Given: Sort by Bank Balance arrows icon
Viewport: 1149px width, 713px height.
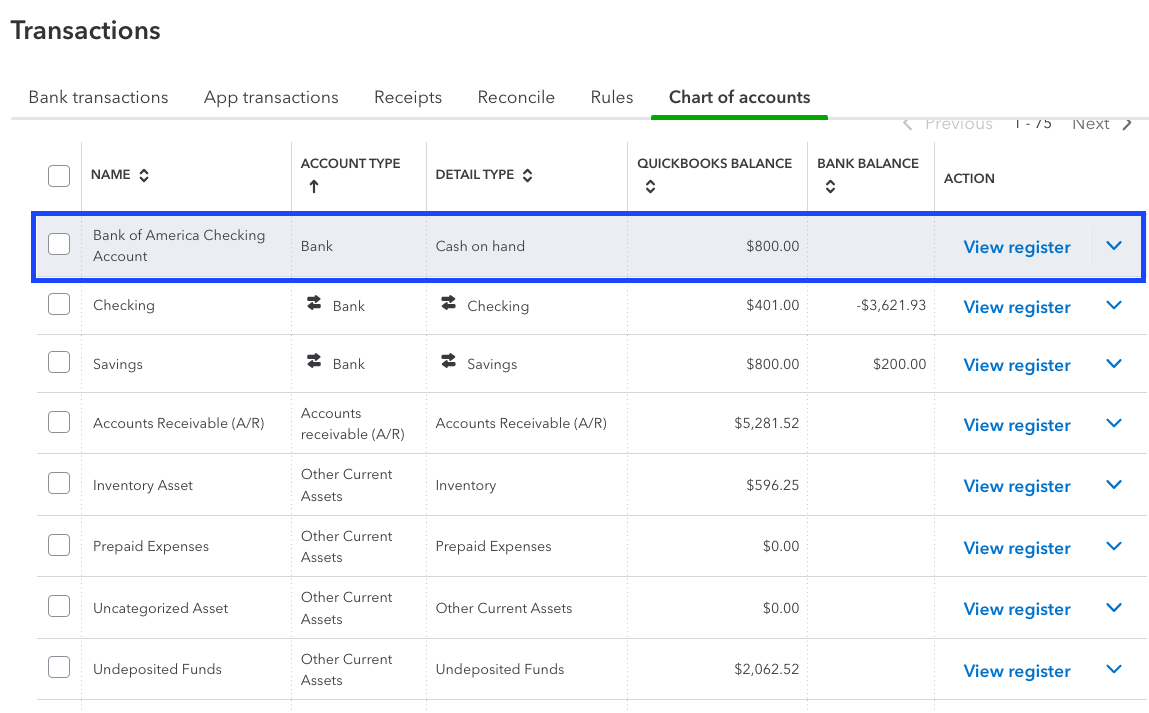Looking at the screenshot, I should tap(830, 187).
